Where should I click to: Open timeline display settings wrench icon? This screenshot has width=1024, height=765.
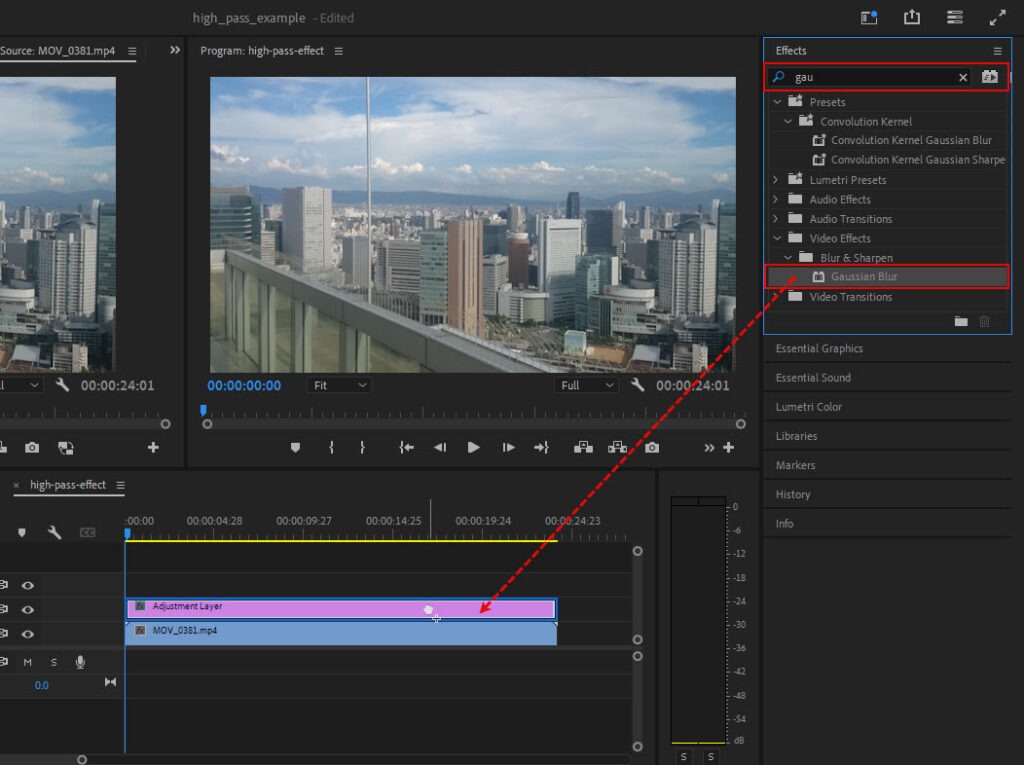pos(55,533)
